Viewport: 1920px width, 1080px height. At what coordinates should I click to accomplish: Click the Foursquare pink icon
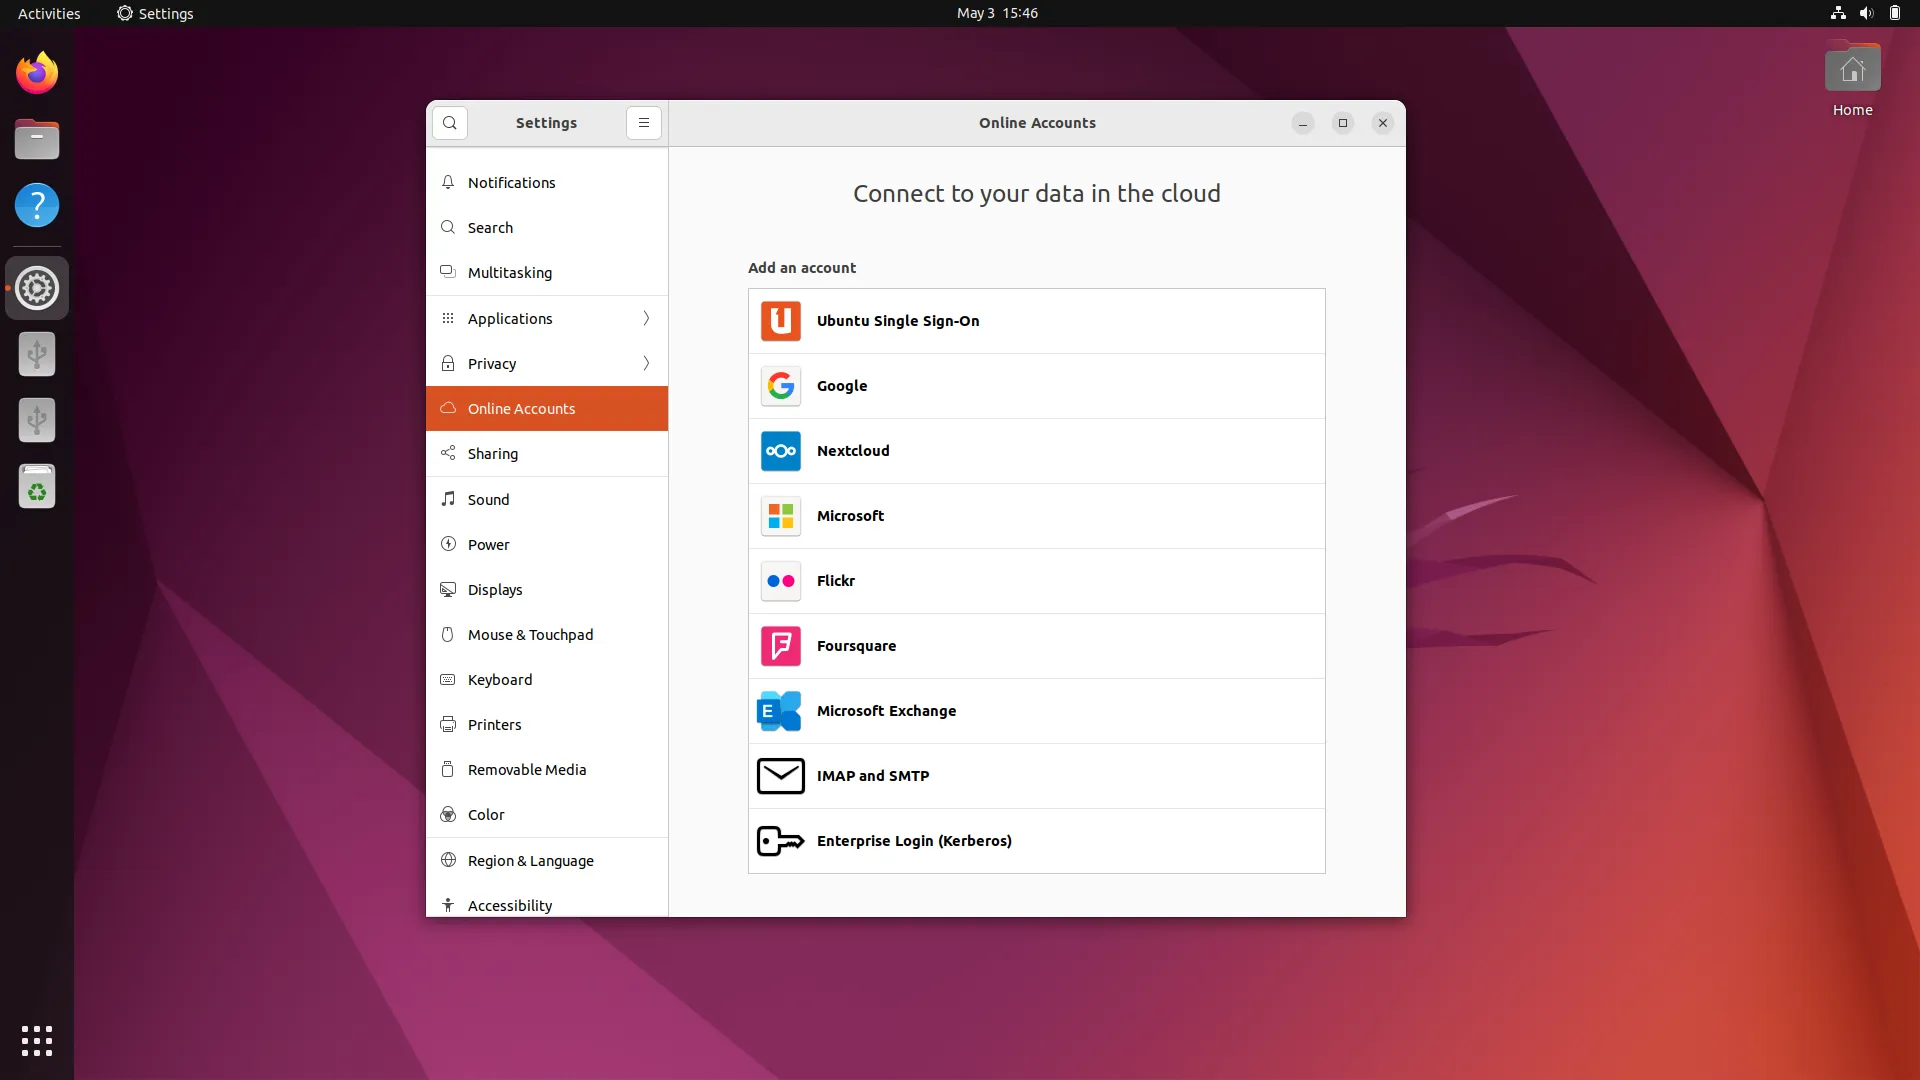click(x=780, y=646)
